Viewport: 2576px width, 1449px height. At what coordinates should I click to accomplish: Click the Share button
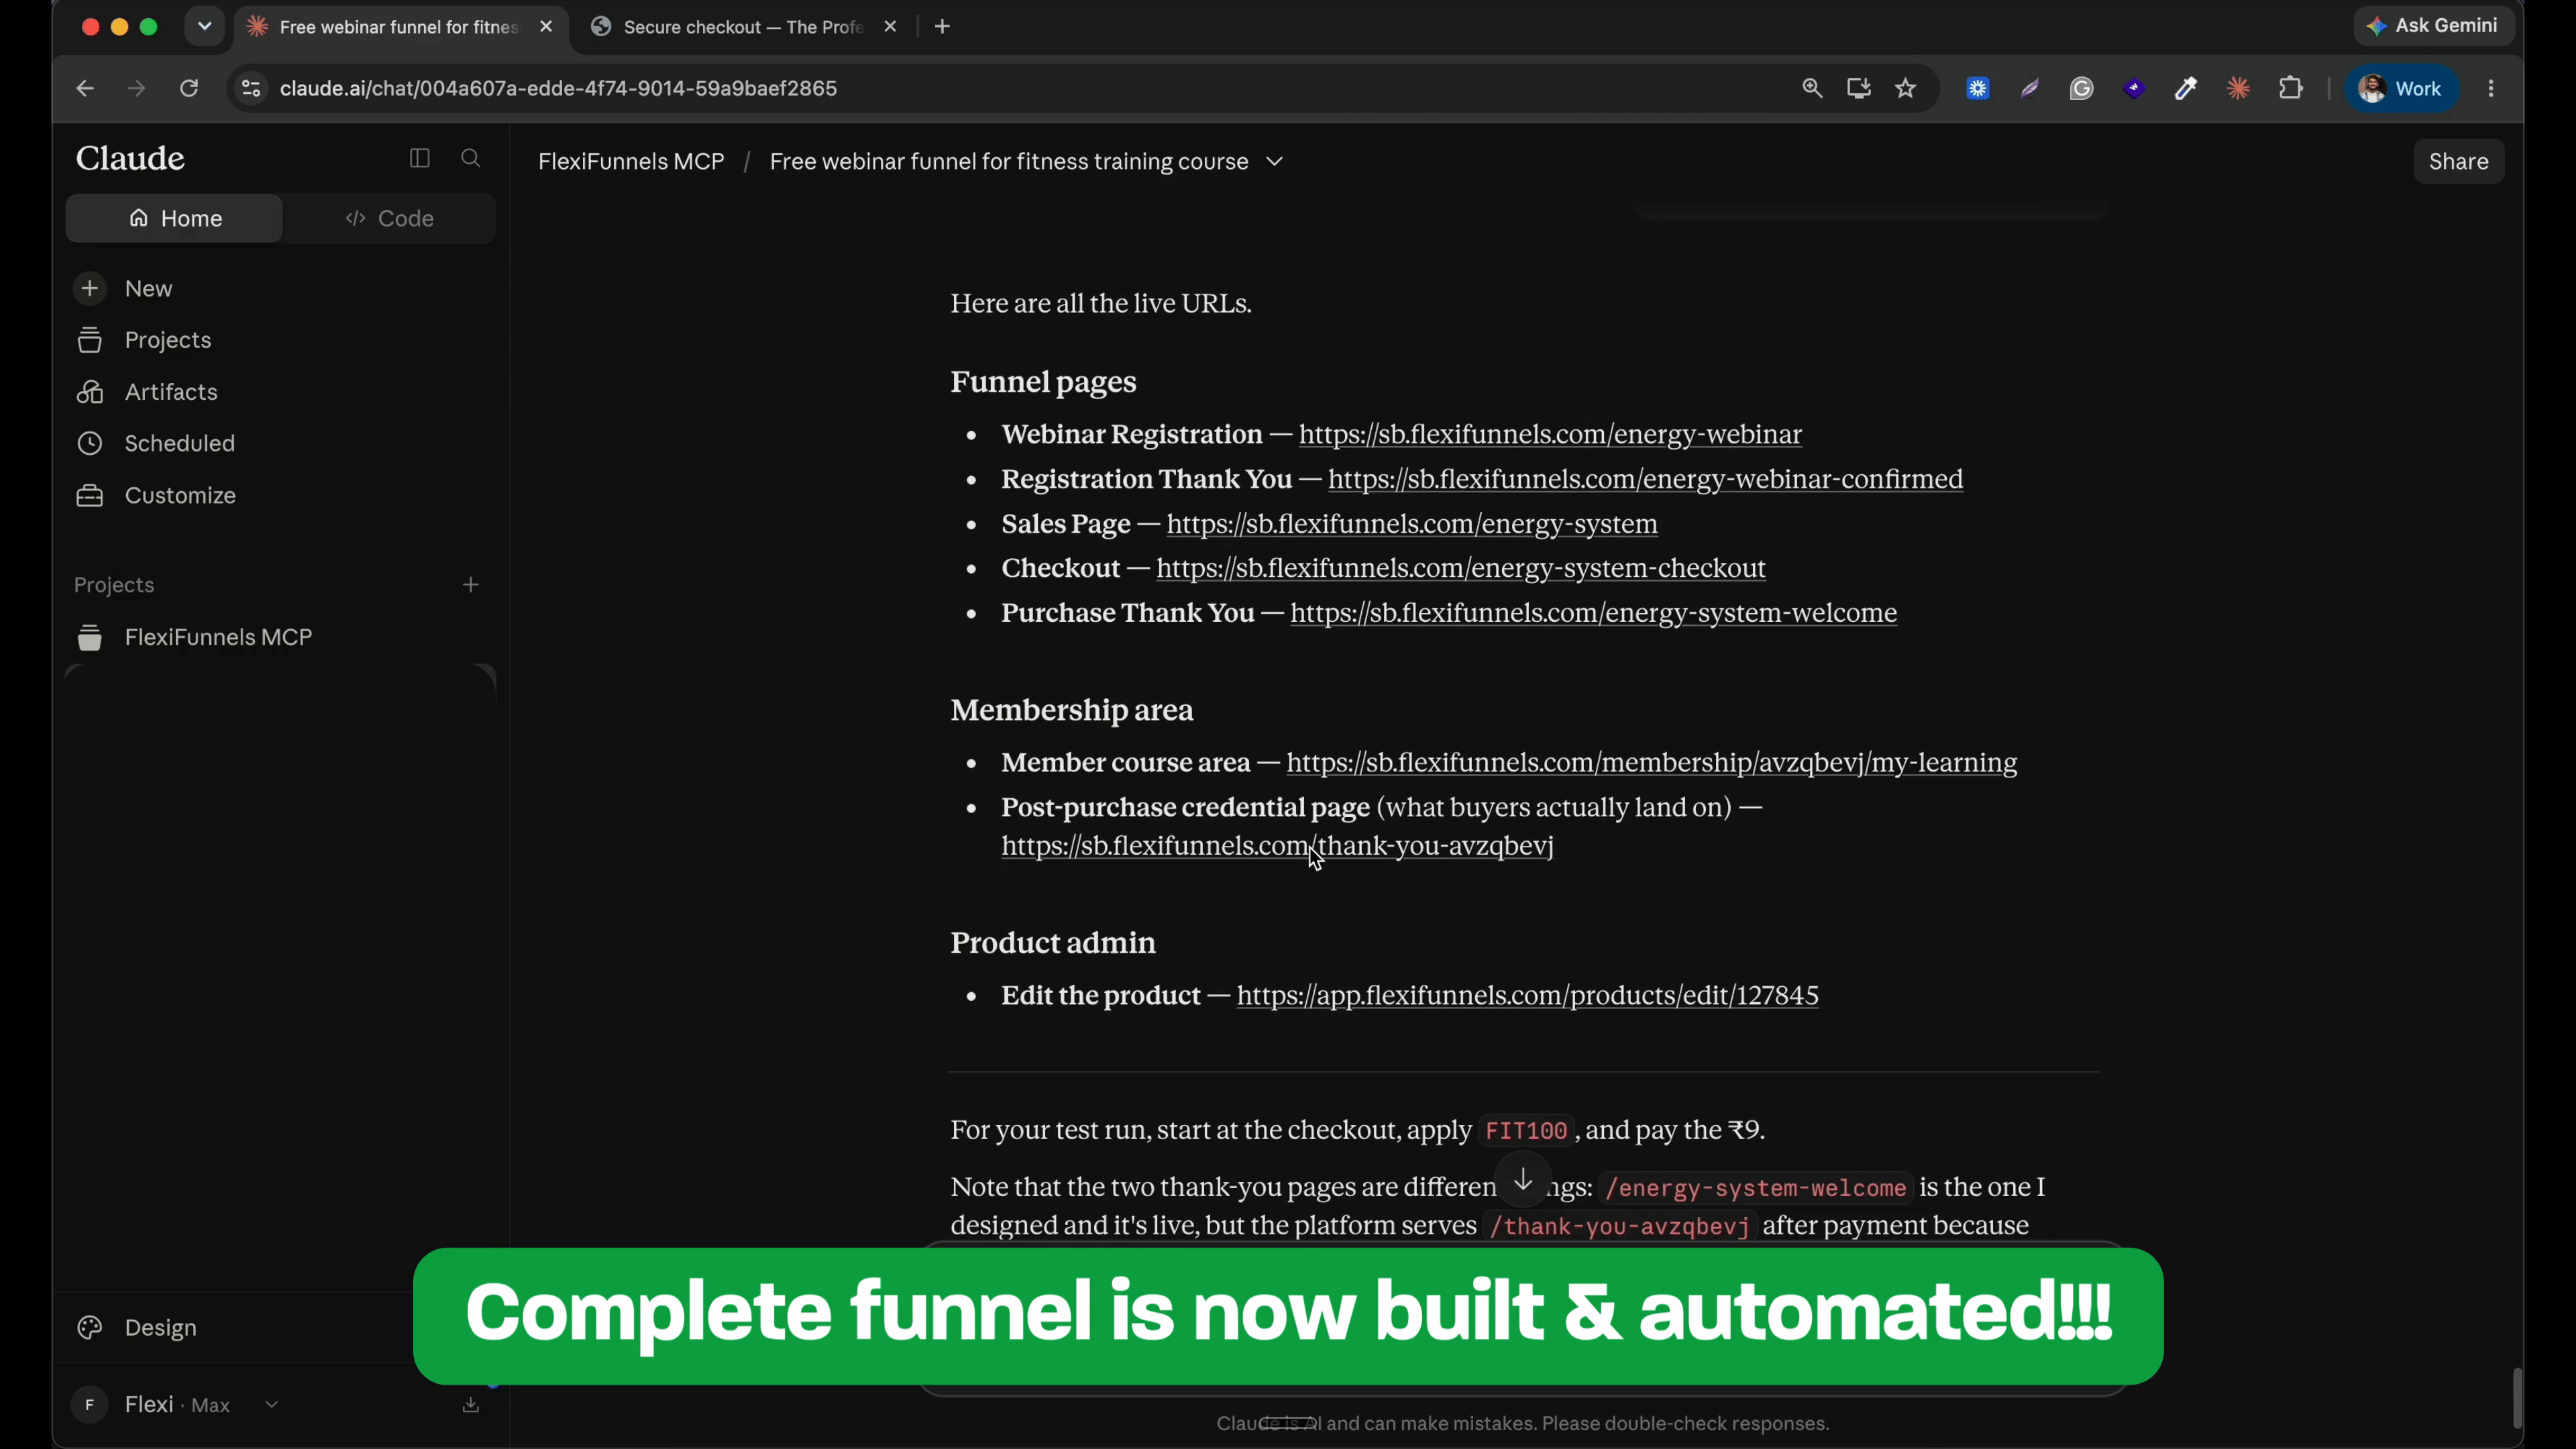point(2458,162)
